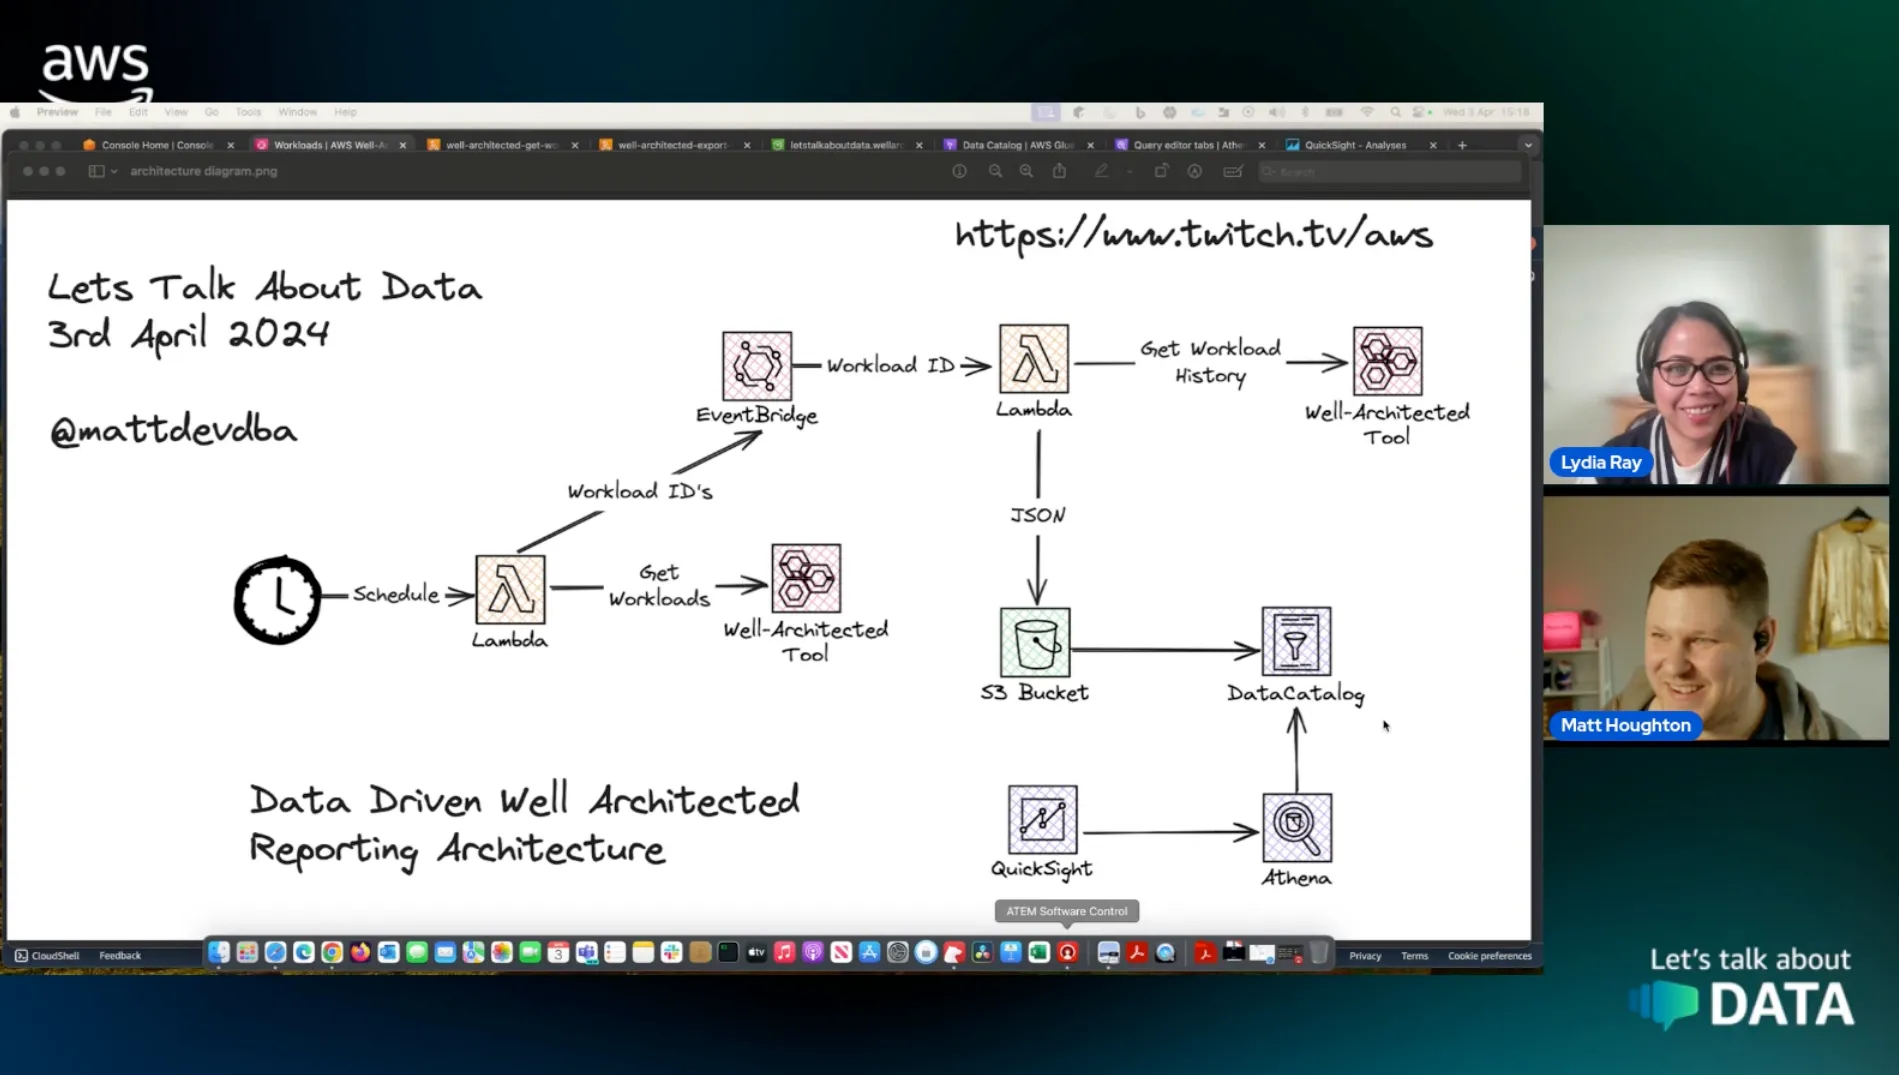
Task: Close the QuickSight Analyses tab
Action: click(1433, 145)
